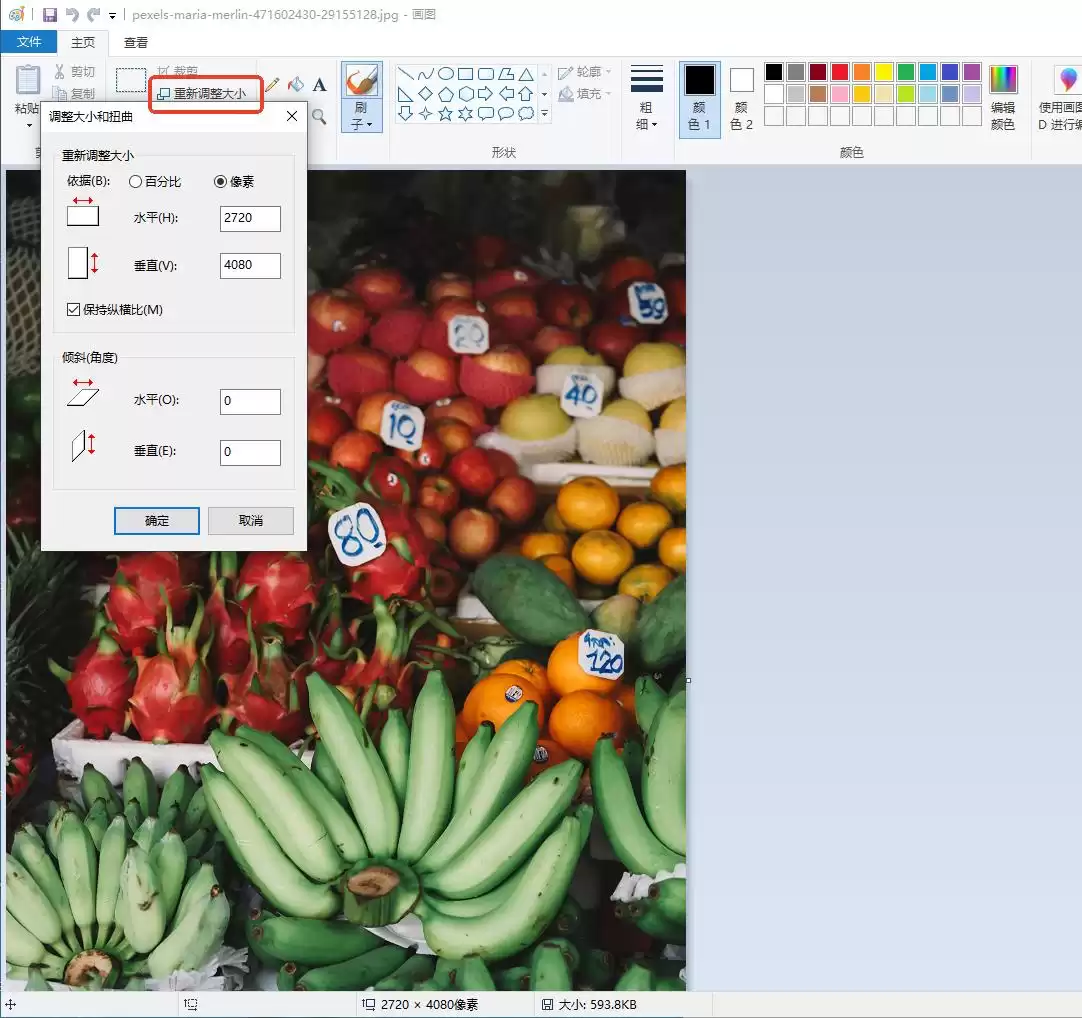Switch to the 查看 (View) tab
Viewport: 1082px width, 1018px height.
point(136,42)
